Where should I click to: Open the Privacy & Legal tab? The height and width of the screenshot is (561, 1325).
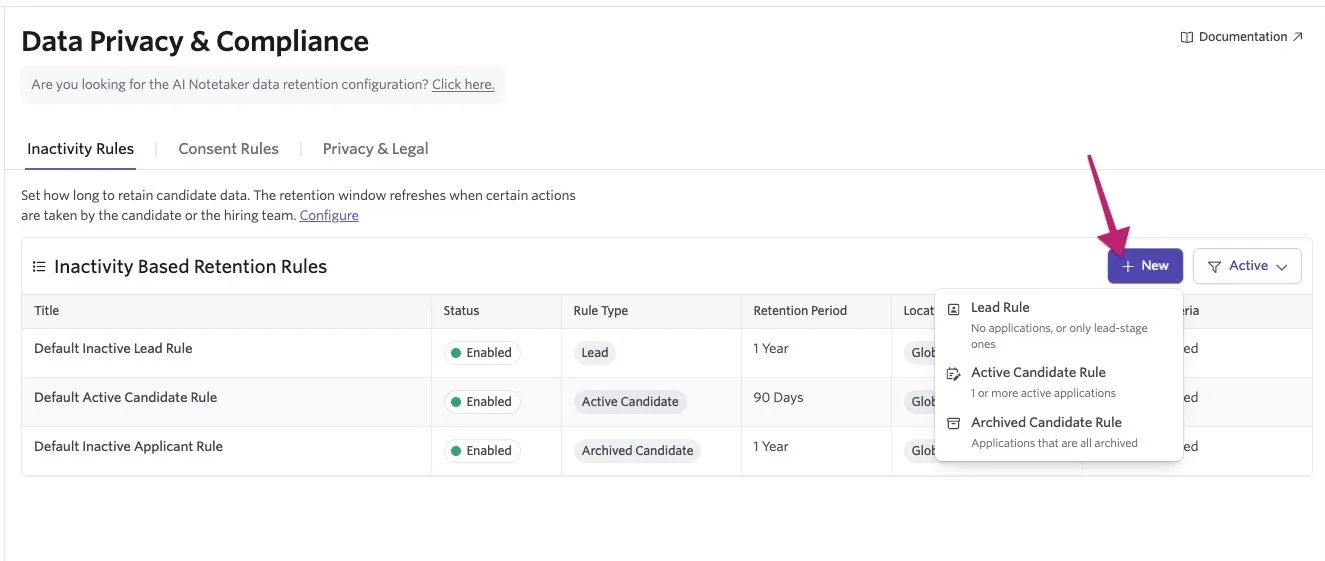point(375,149)
